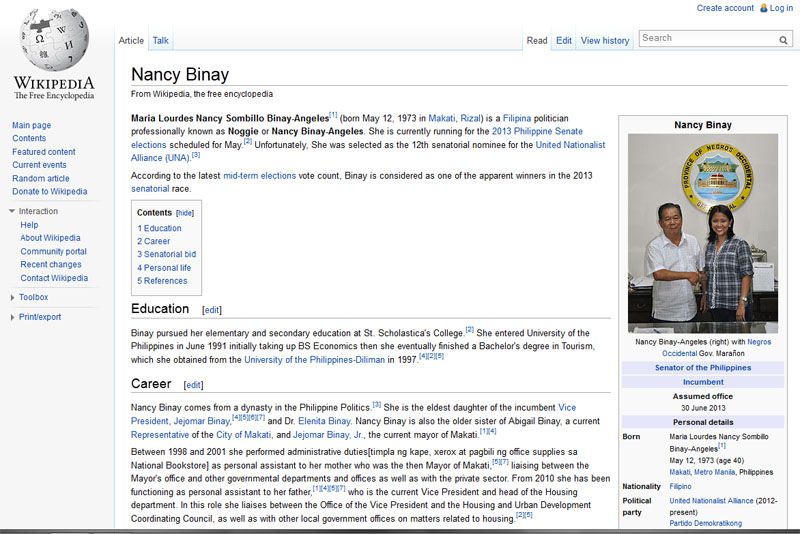The width and height of the screenshot is (800, 534).
Task: Hide the Contents table
Action: pos(185,213)
